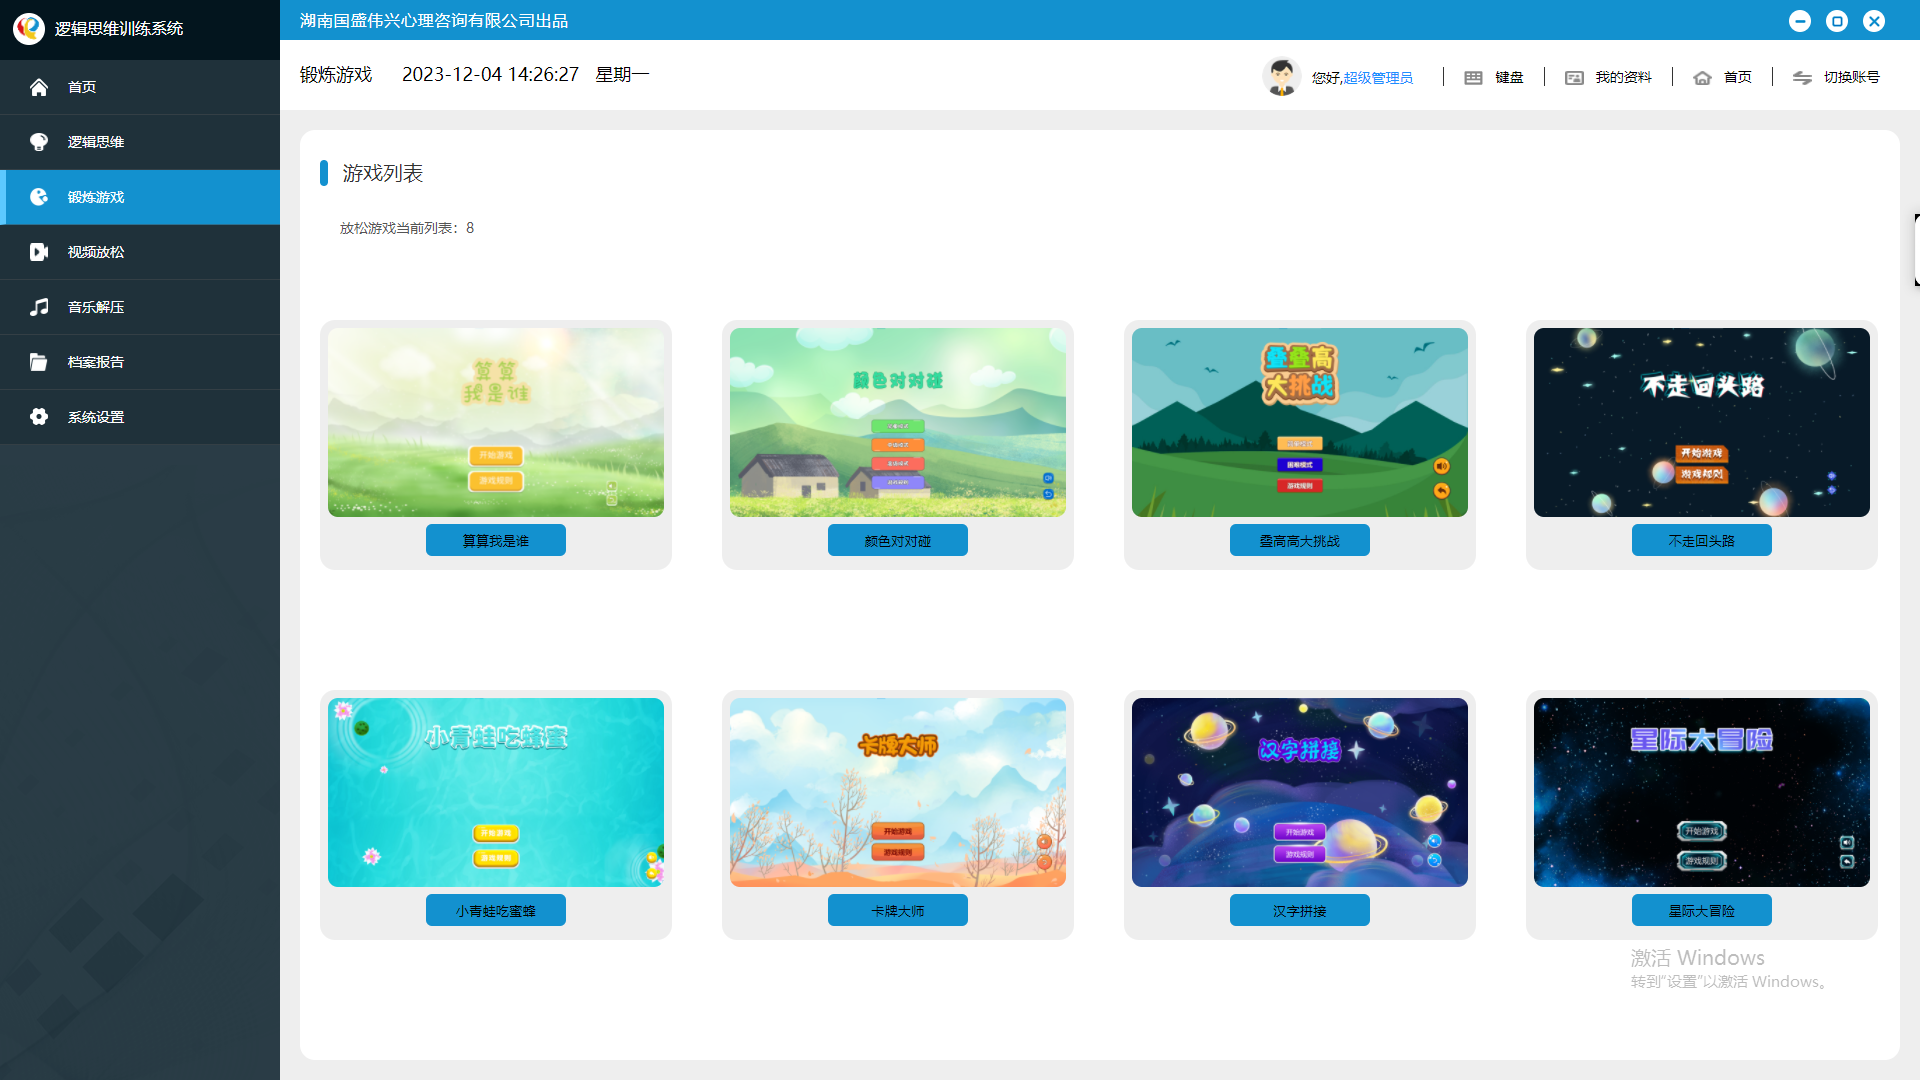Click the keyboard icon in the top bar
This screenshot has width=1920, height=1080.
1473,78
